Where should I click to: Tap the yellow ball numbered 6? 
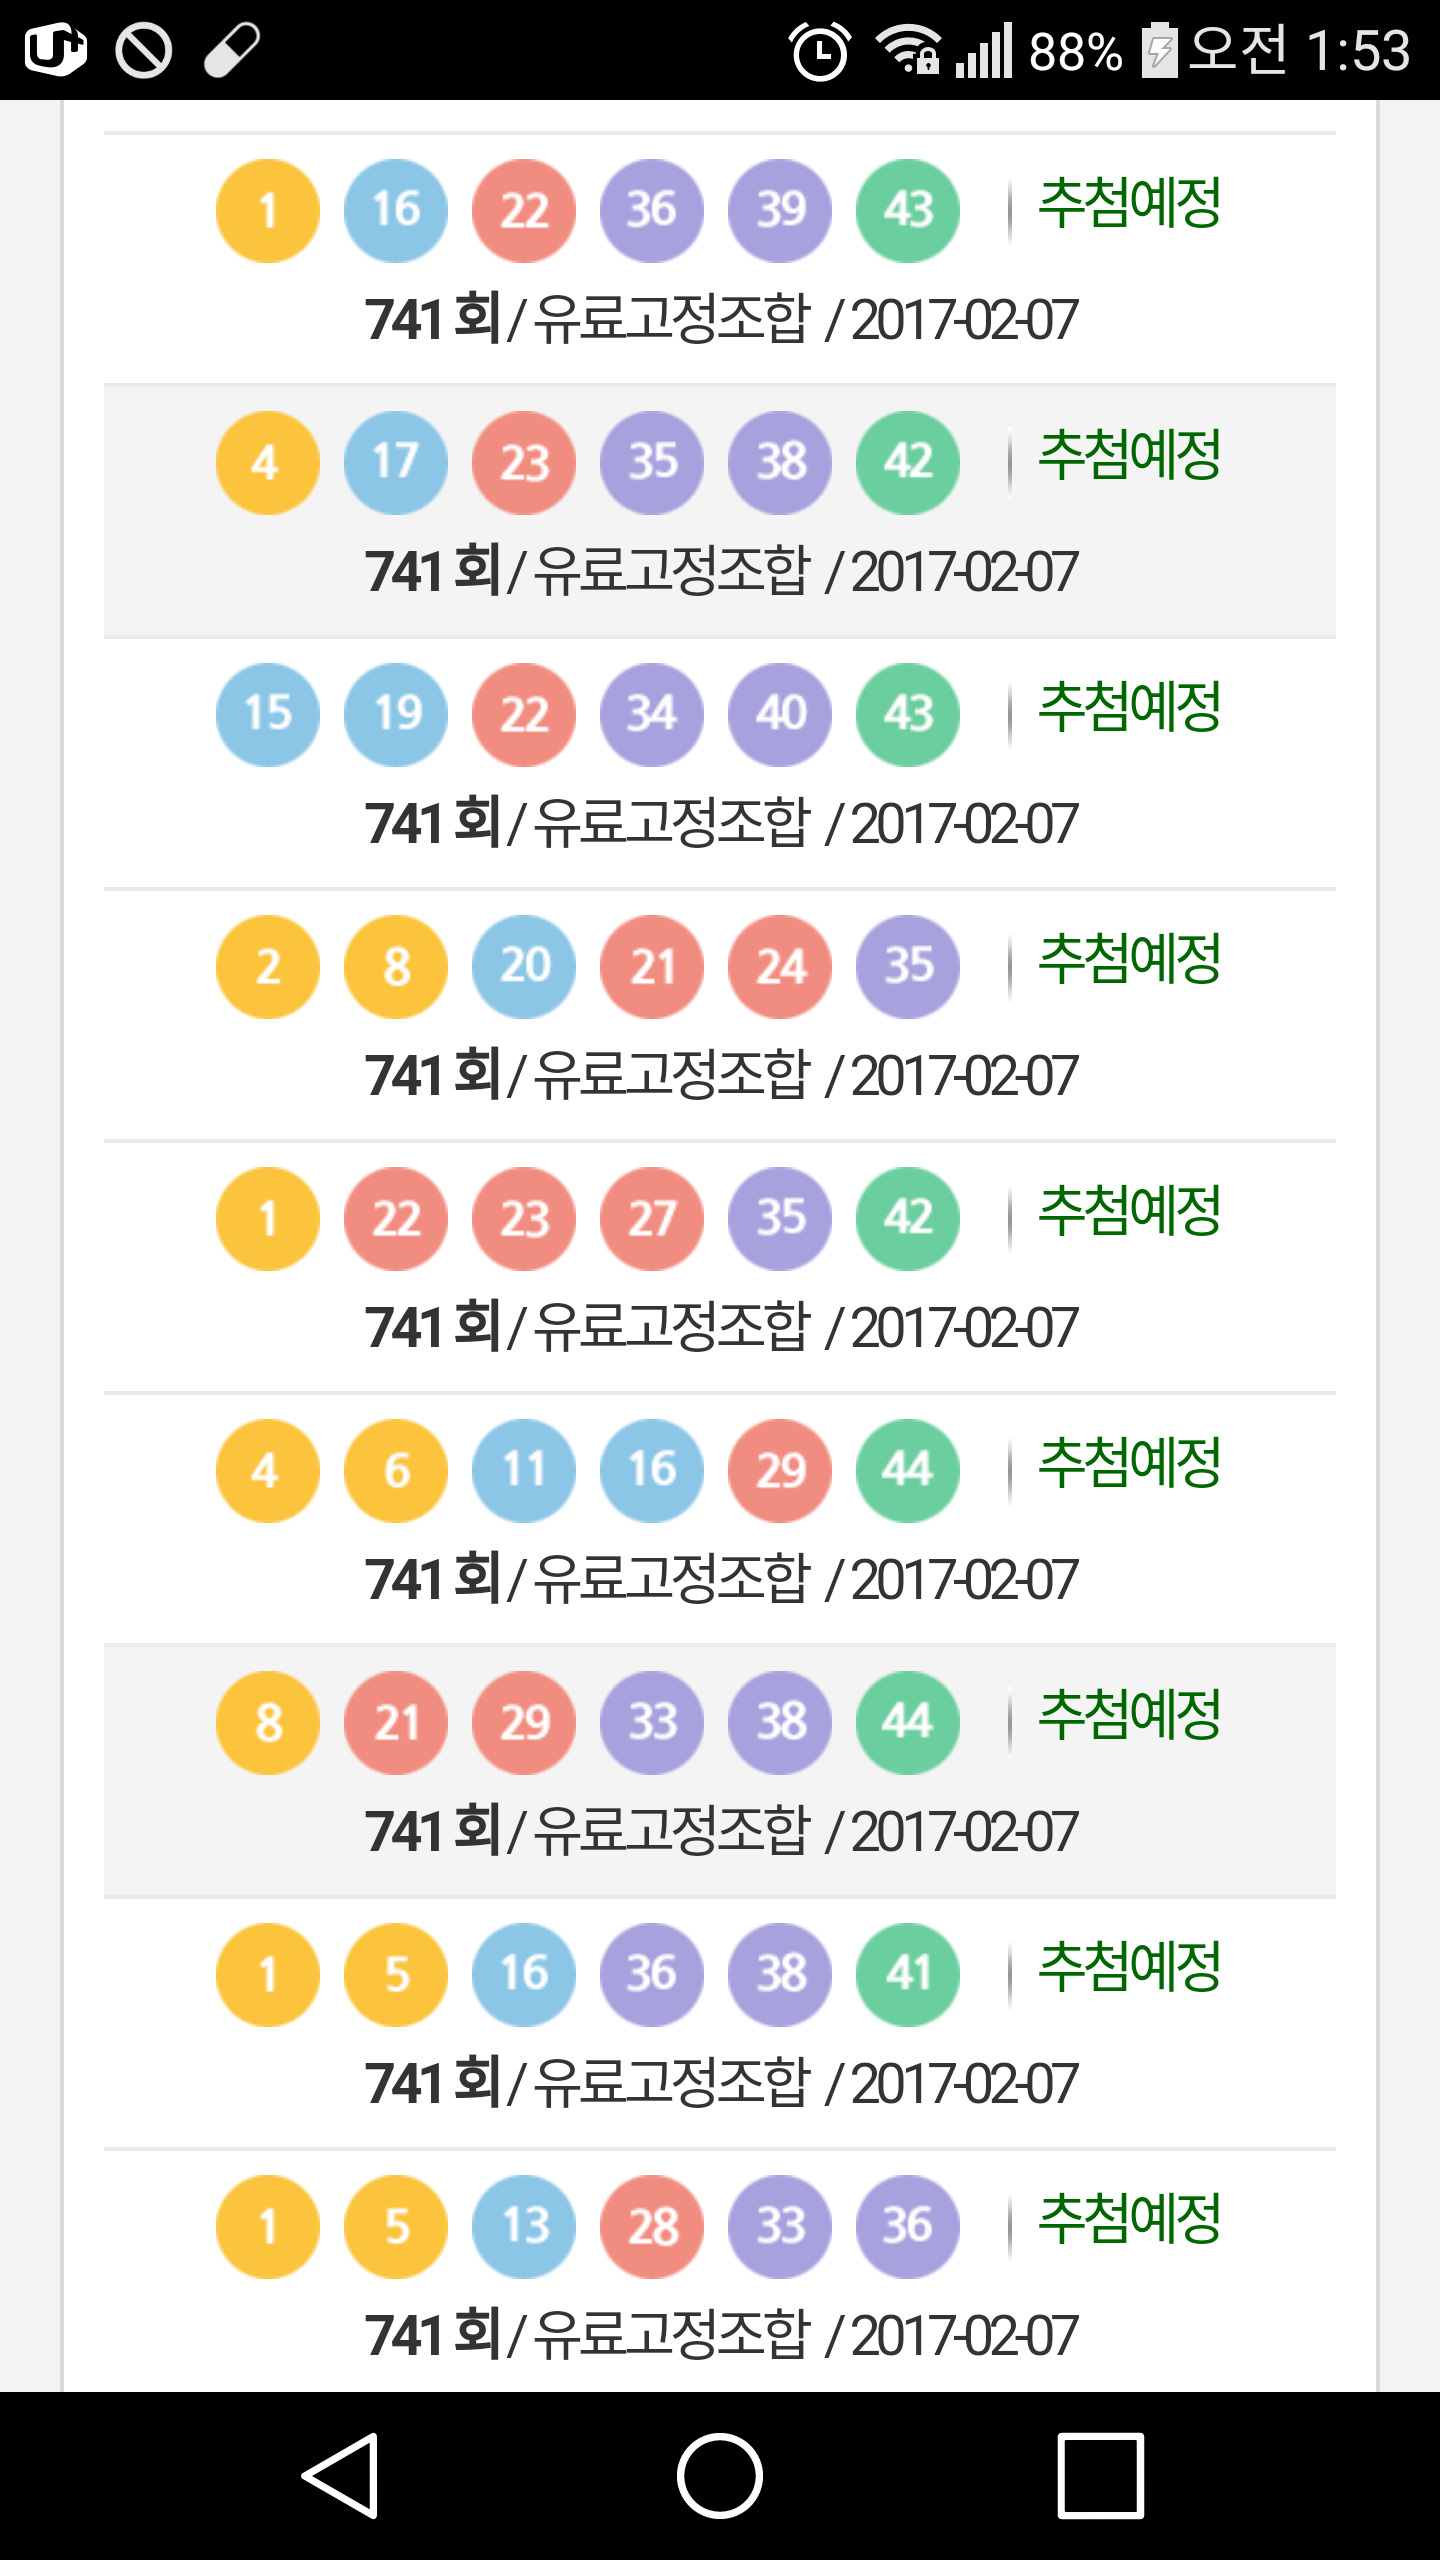coord(396,1471)
